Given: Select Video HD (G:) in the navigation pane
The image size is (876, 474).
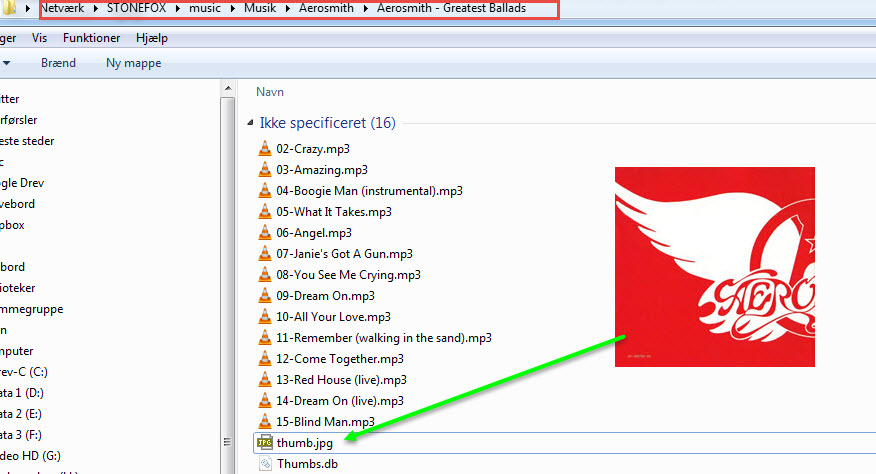Looking at the screenshot, I should (30, 456).
